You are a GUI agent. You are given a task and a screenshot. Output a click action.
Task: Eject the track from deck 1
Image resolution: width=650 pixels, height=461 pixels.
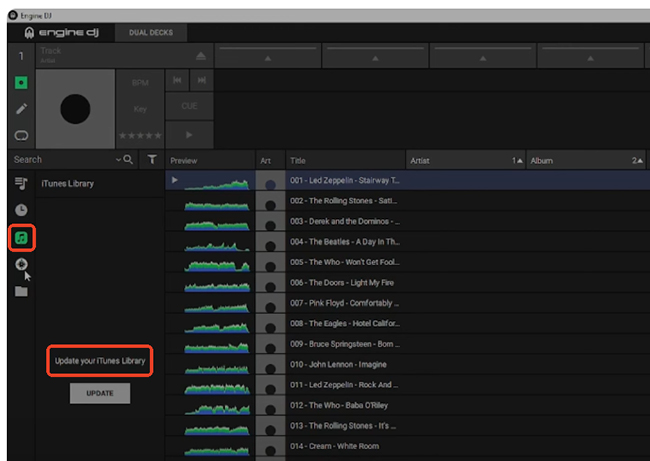pos(201,56)
